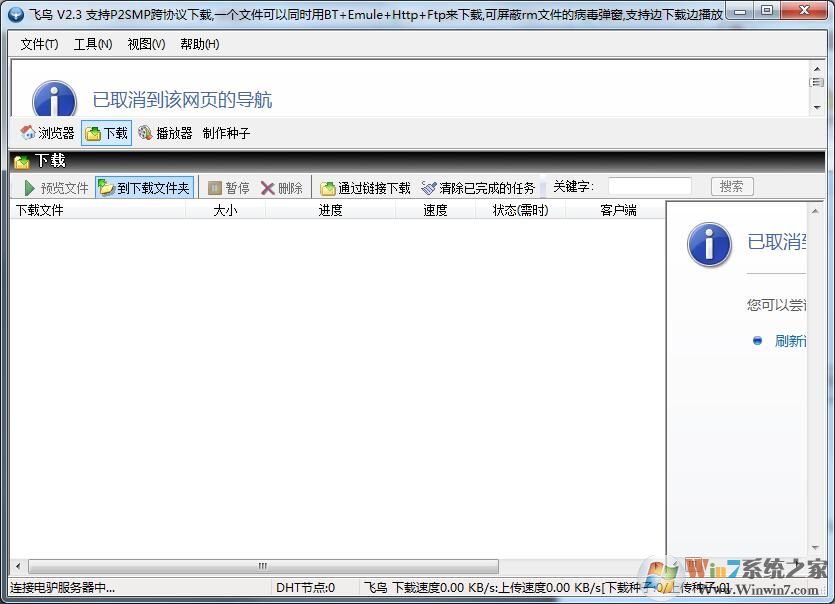Click the 暂停 pause button
Viewport: 835px width, 604px height.
228,187
